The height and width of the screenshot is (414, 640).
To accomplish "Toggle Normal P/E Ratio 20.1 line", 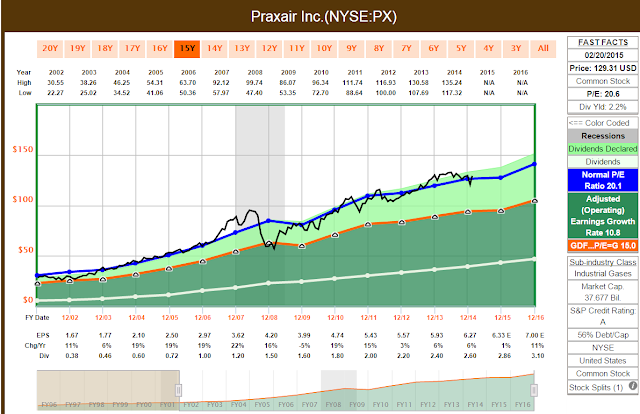I will pyautogui.click(x=603, y=180).
